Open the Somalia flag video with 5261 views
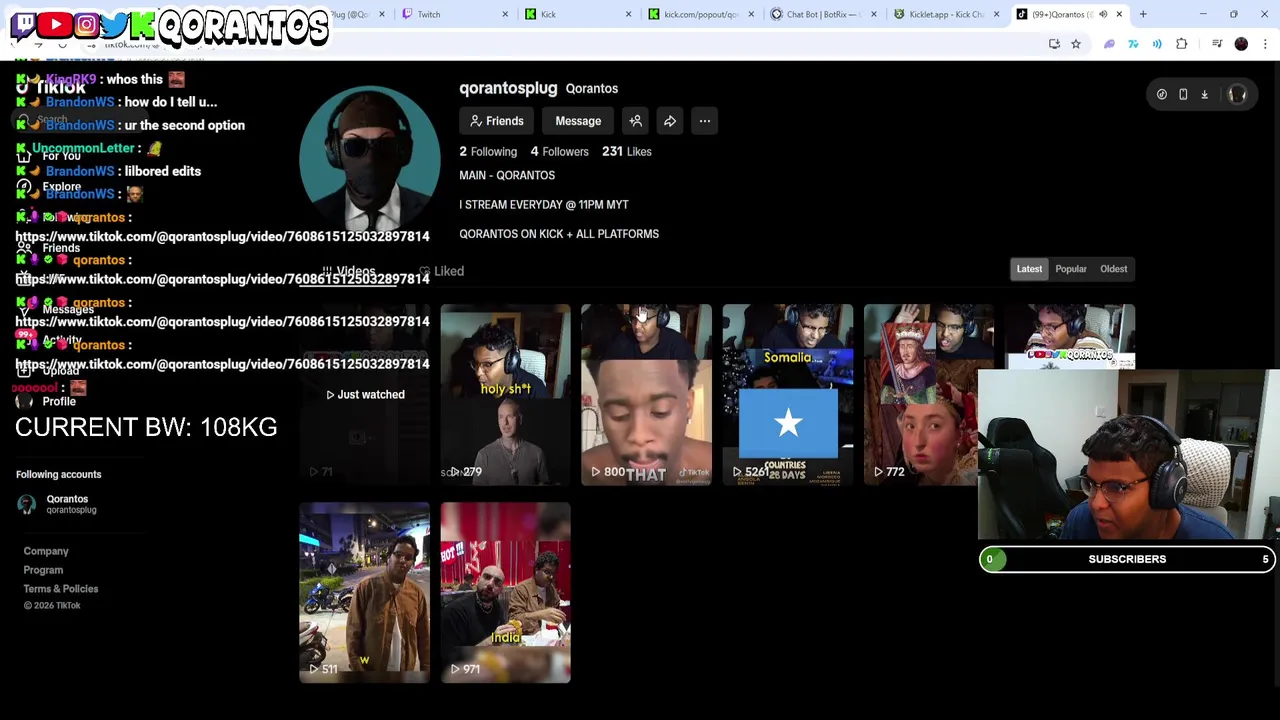The height and width of the screenshot is (720, 1280). (x=787, y=395)
